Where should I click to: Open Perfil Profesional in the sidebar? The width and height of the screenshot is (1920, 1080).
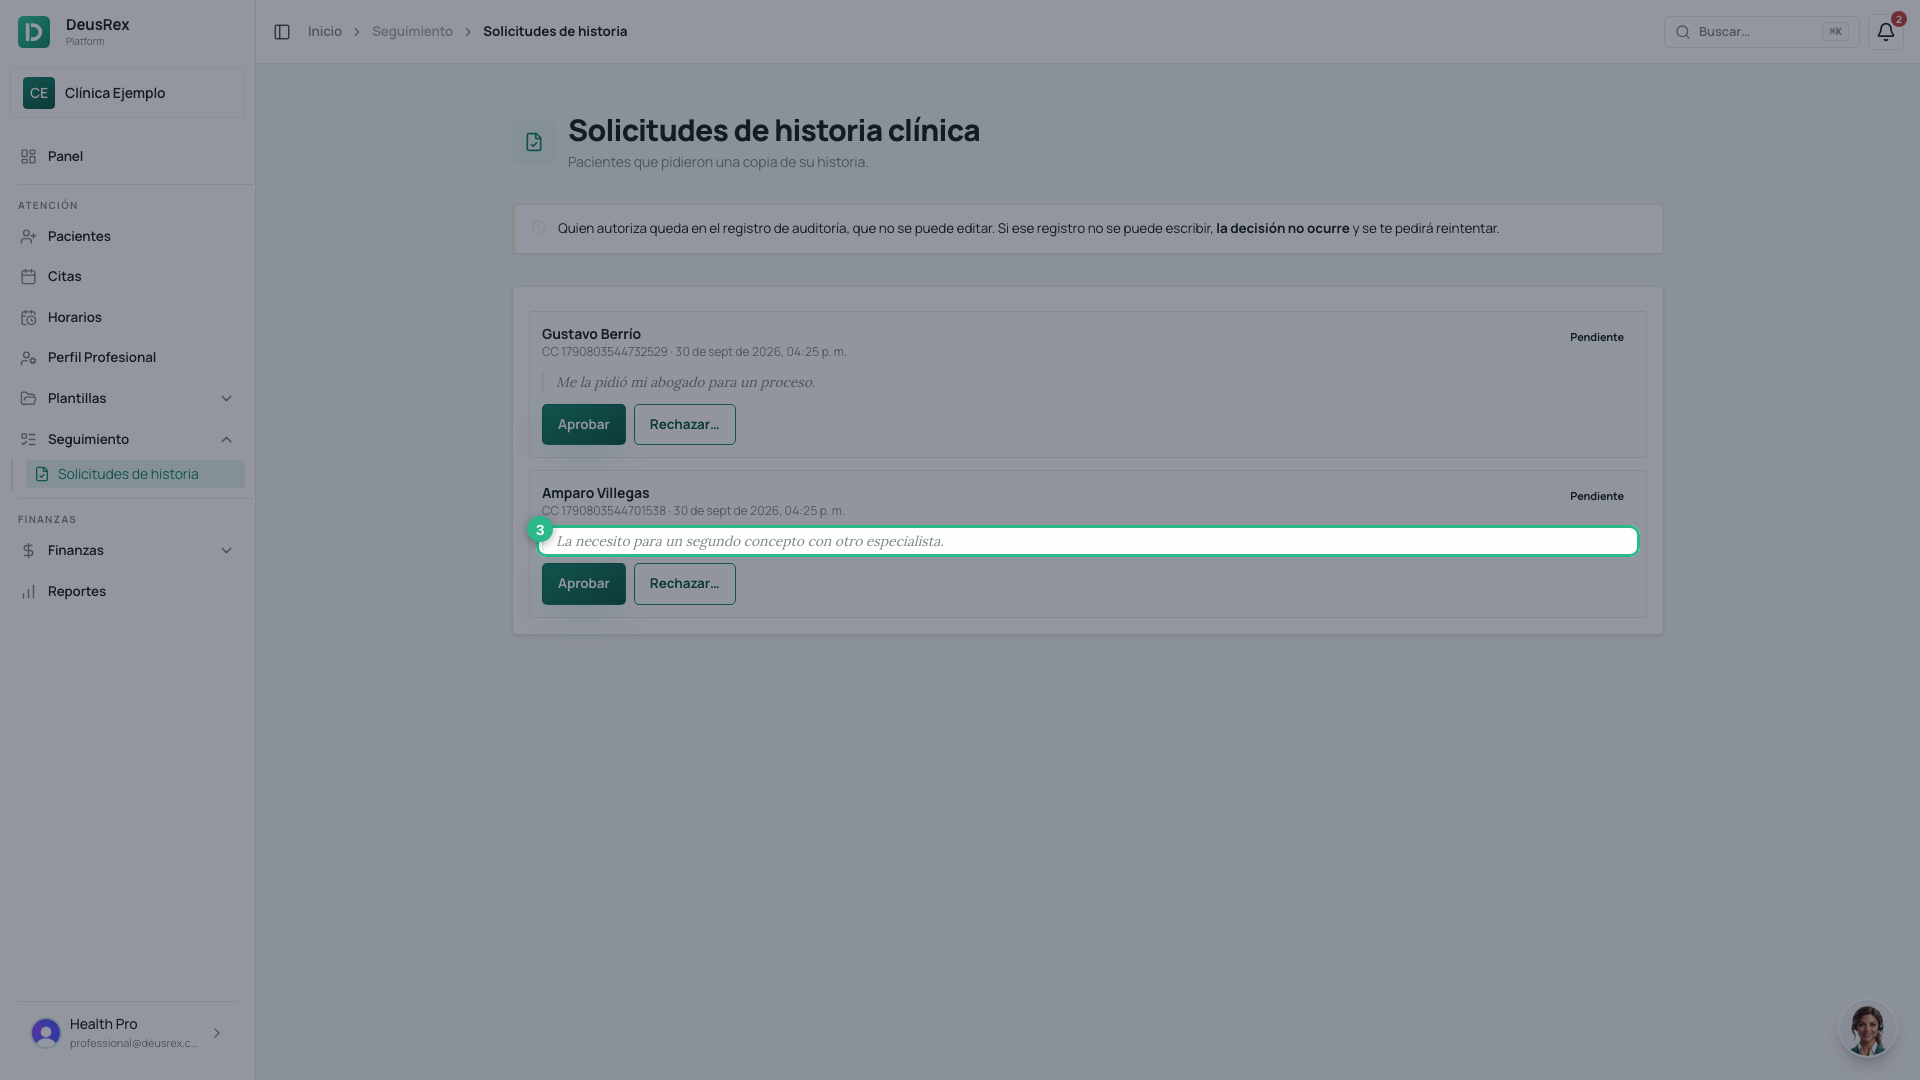[x=127, y=358]
